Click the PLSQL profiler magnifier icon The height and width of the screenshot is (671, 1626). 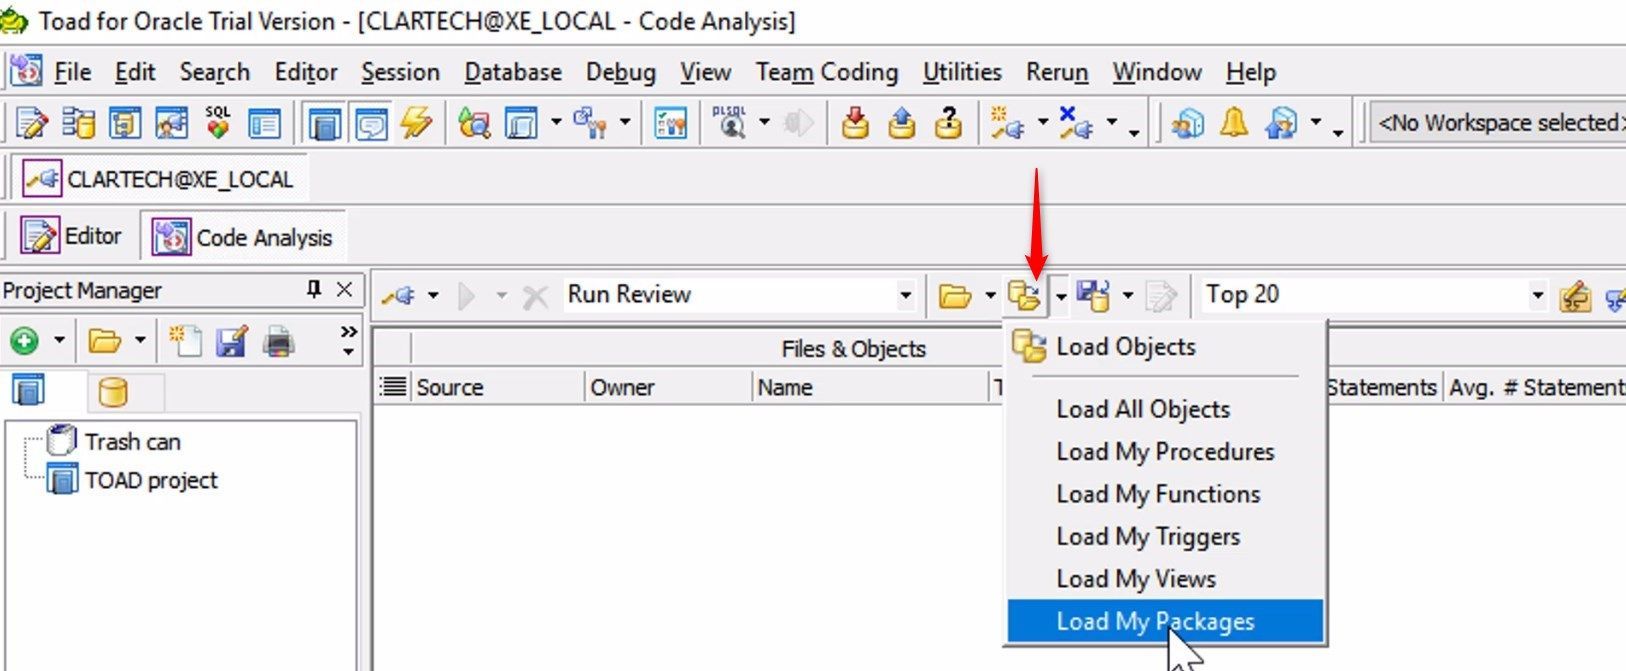[731, 123]
